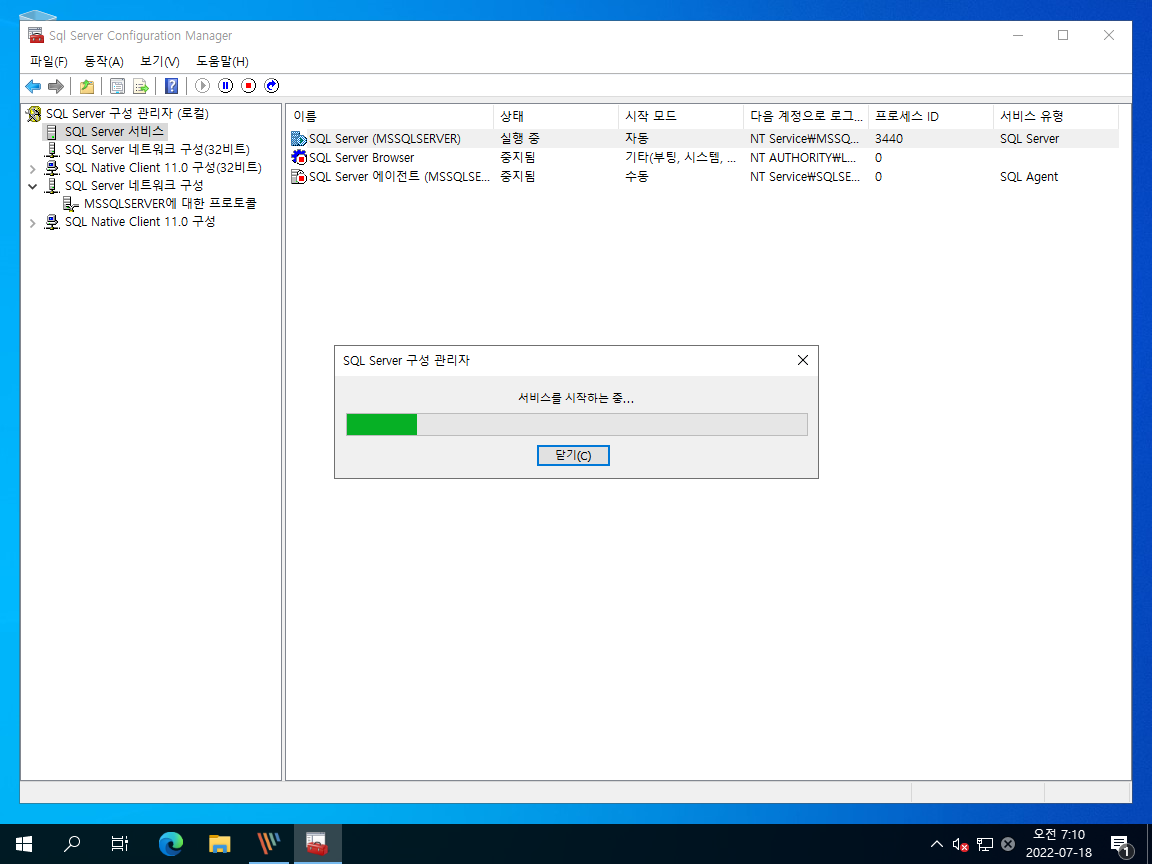
Task: Click the 자동 start mode cell
Action: pos(637,139)
